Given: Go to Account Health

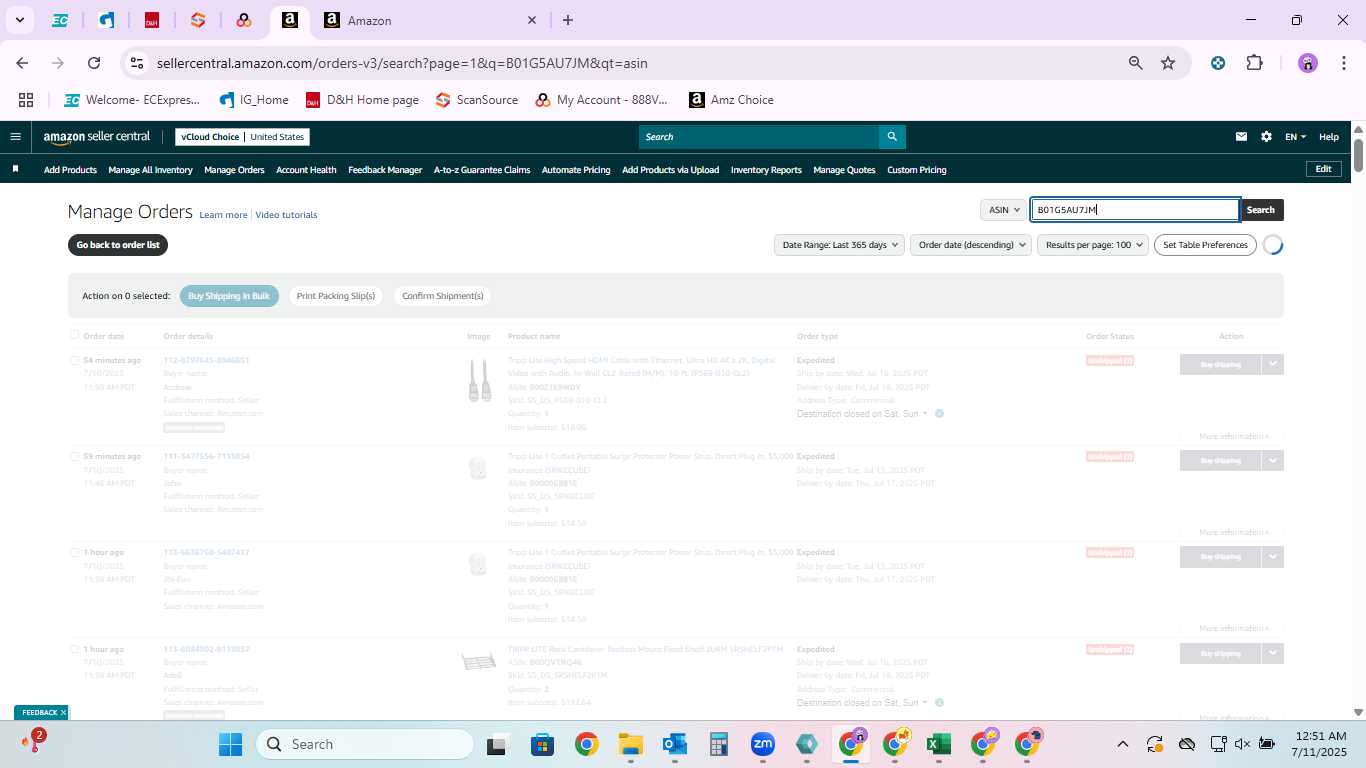Looking at the screenshot, I should (306, 170).
